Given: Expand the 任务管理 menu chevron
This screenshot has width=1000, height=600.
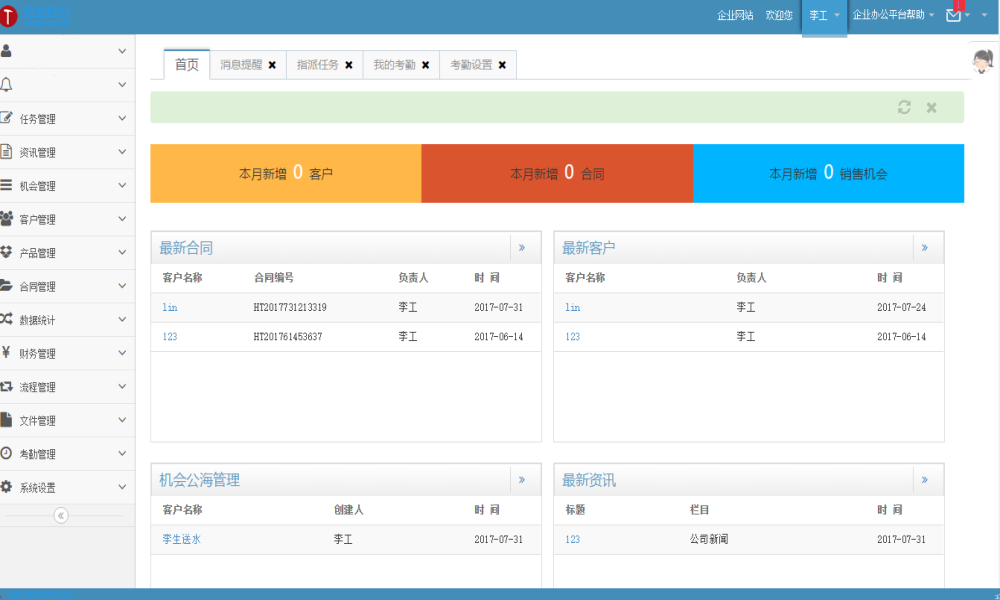Looking at the screenshot, I should (x=122, y=118).
